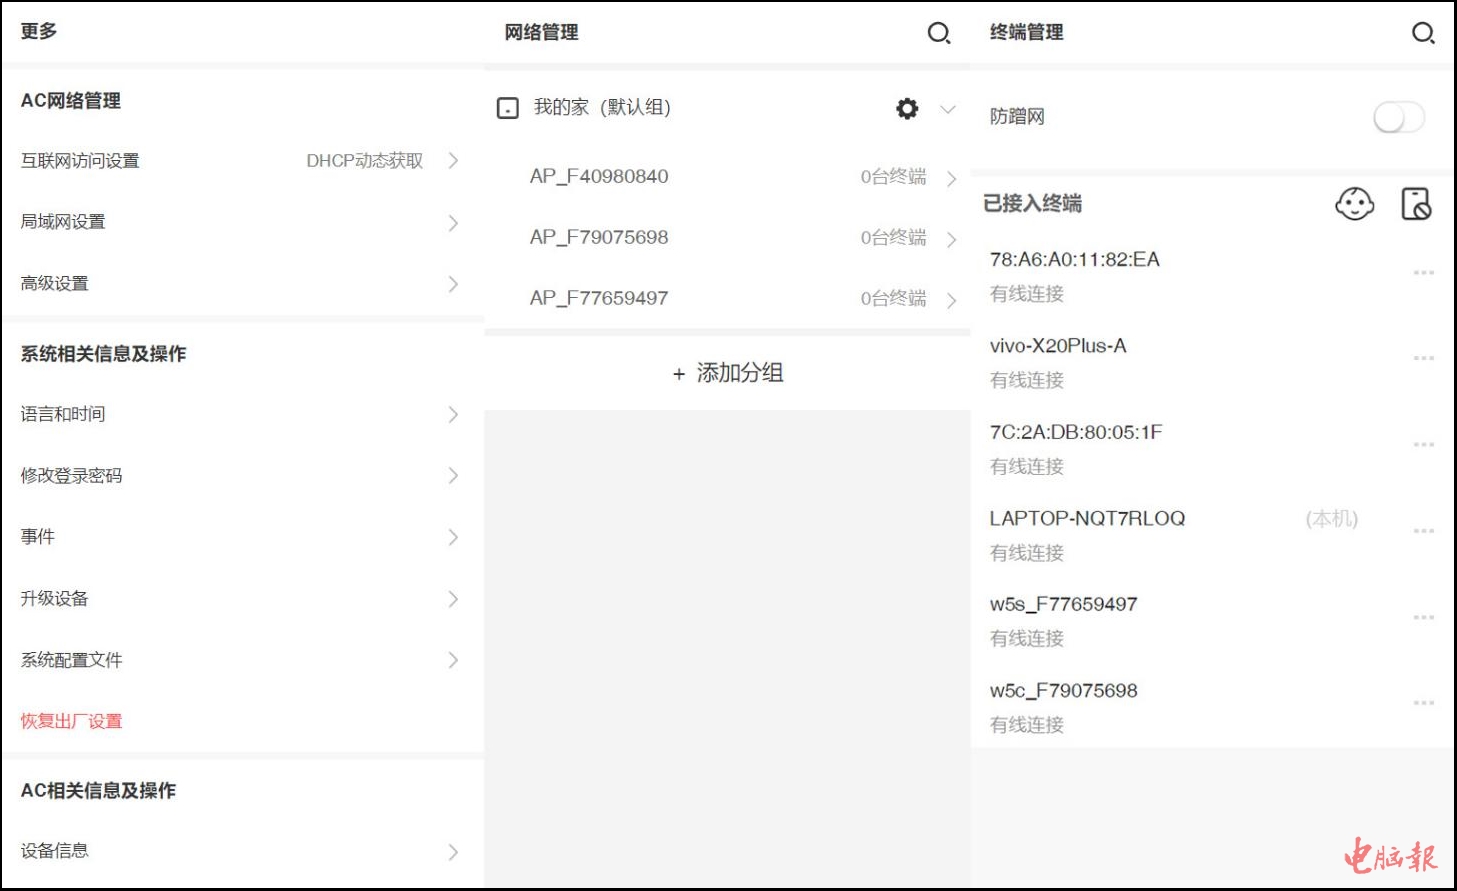Open more options for w5s_F77659497

click(1423, 617)
